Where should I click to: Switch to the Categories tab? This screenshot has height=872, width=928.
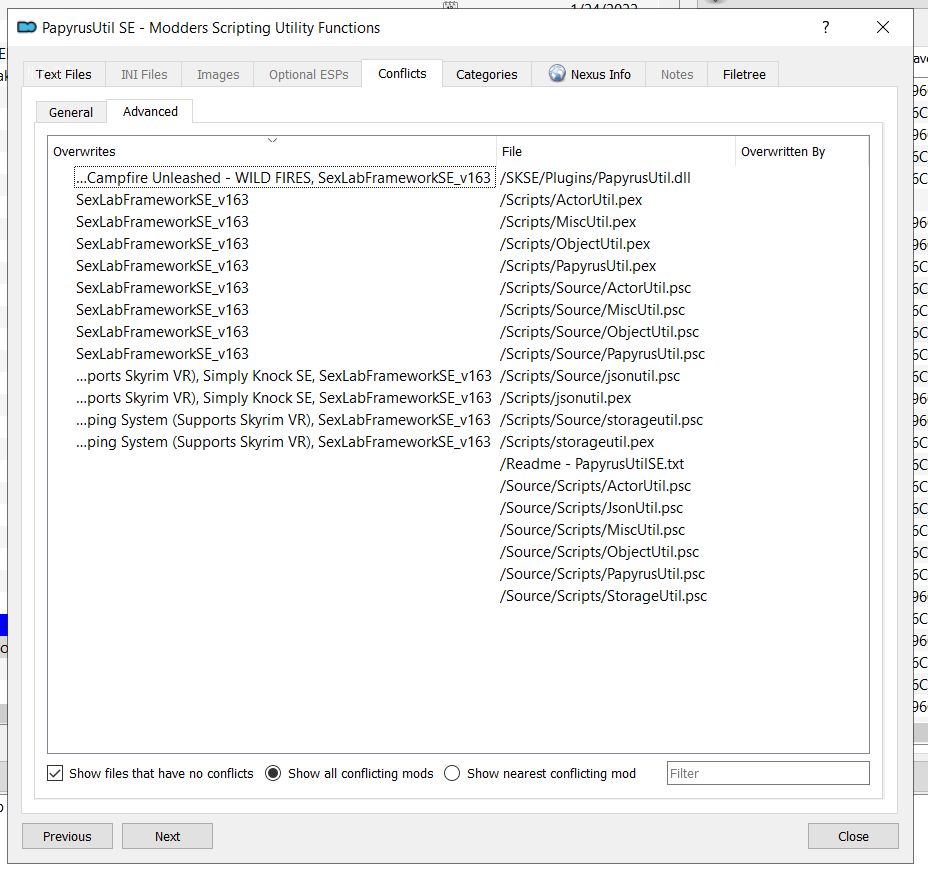[486, 75]
